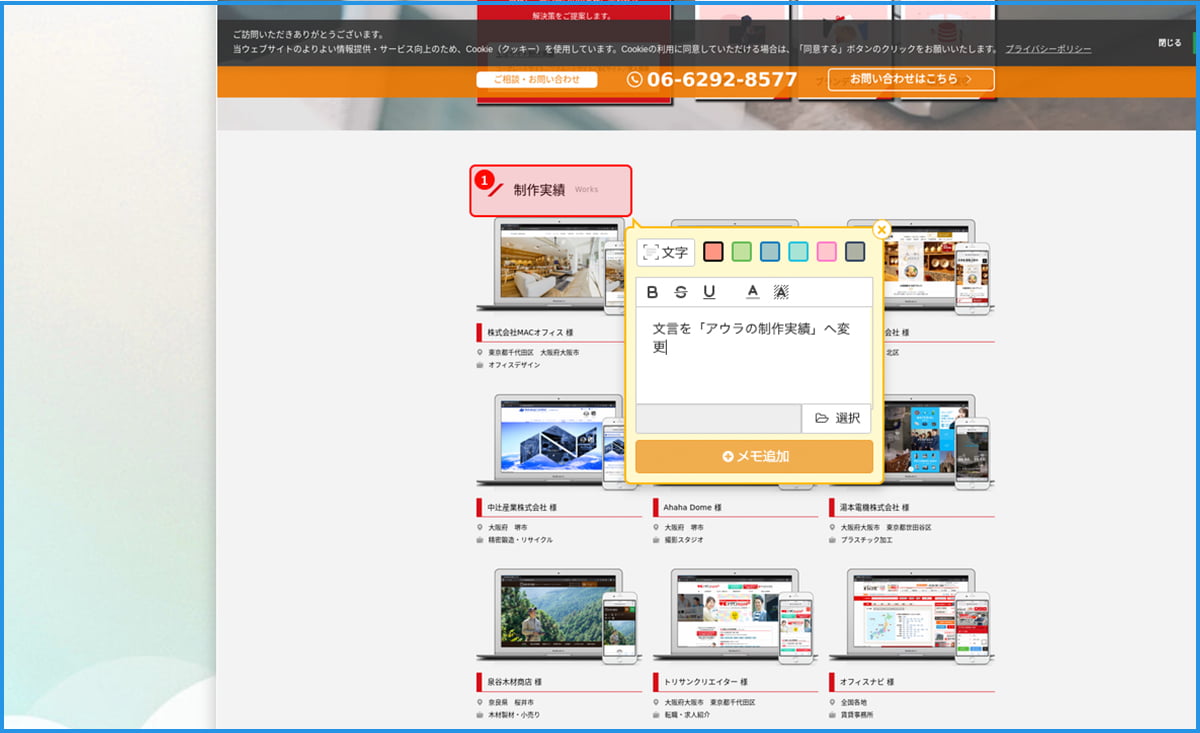Pick the cyan color swatch

click(x=798, y=252)
